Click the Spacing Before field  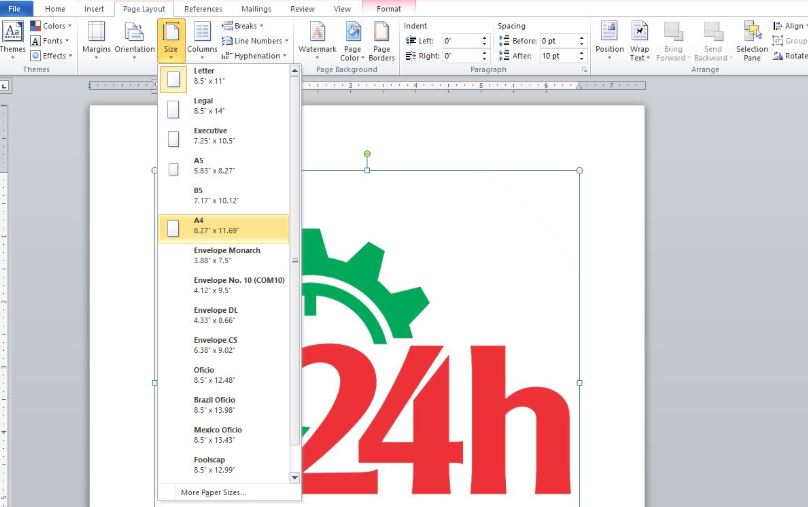pyautogui.click(x=558, y=41)
